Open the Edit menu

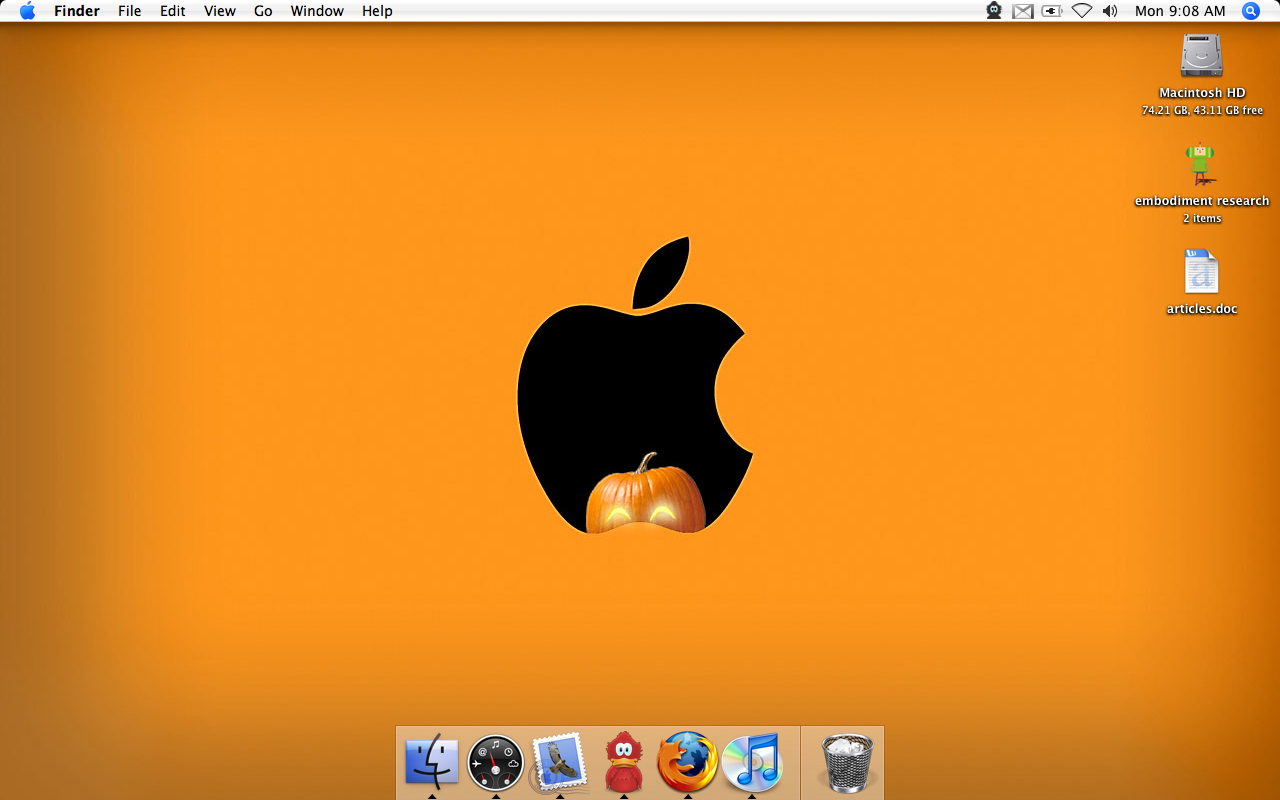point(173,11)
